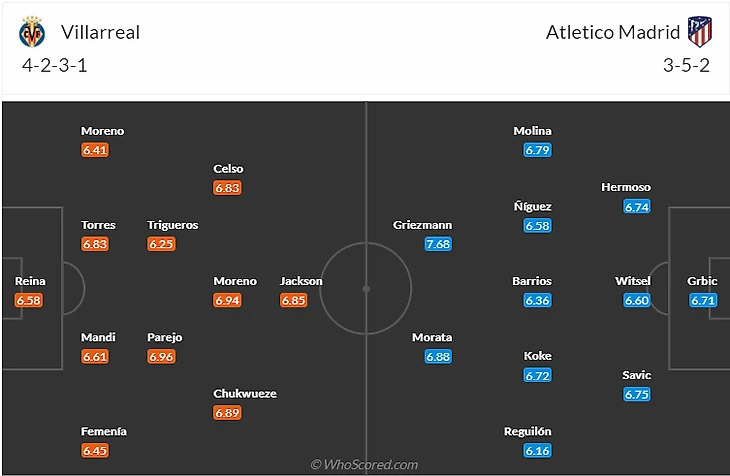
Task: Select Parejo's 6.96 rating badge
Action: pyautogui.click(x=161, y=357)
